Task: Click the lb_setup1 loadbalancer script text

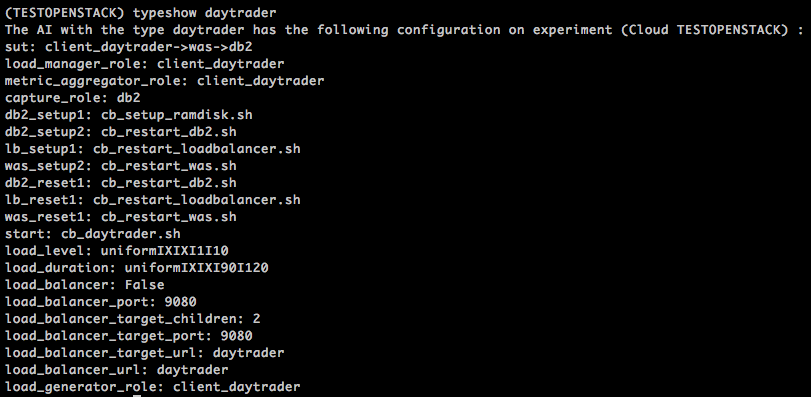Action: point(197,149)
